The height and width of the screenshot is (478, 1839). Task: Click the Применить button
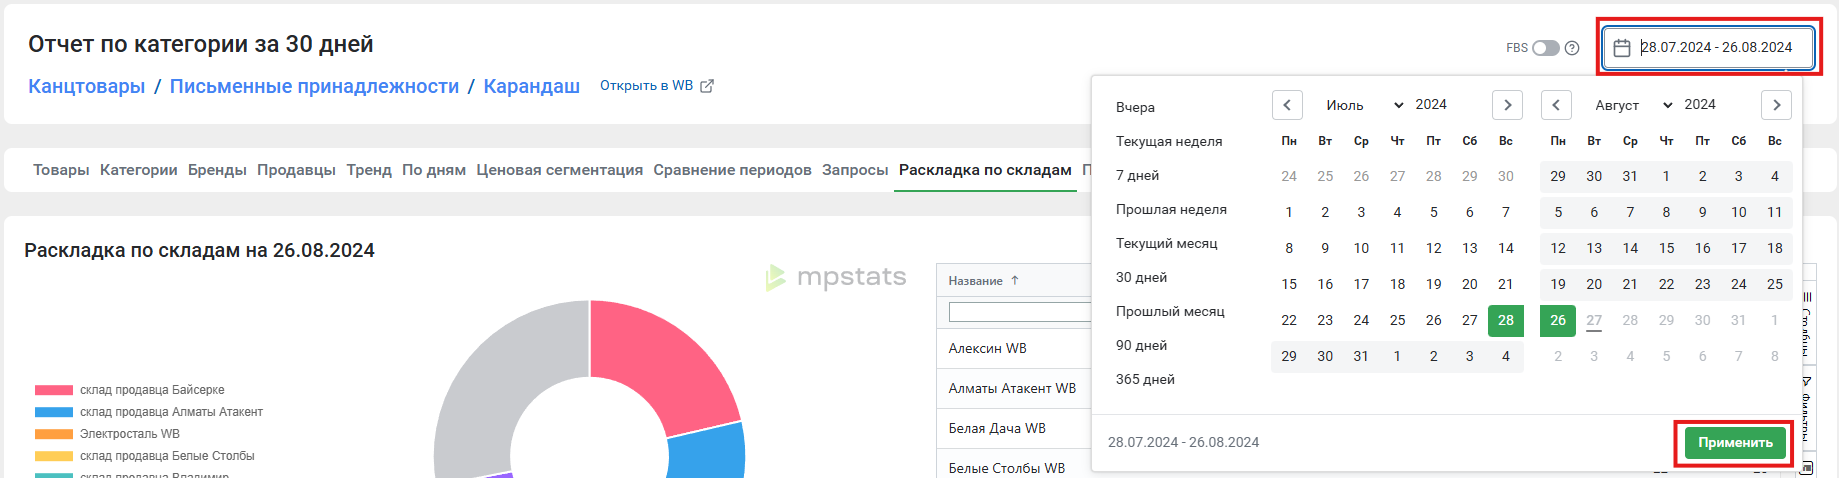click(1735, 443)
